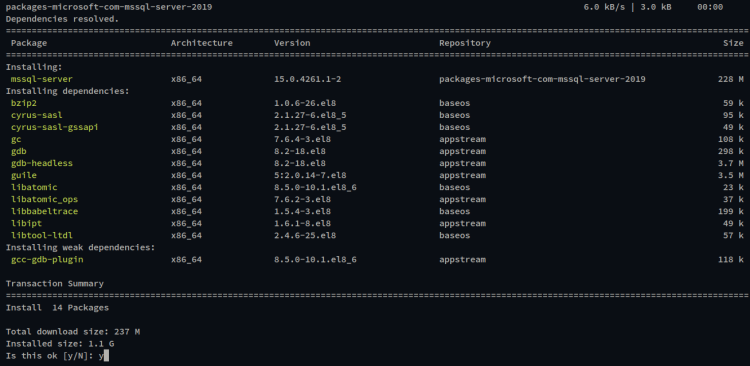Click the Dependencies resolved. line

[62, 19]
